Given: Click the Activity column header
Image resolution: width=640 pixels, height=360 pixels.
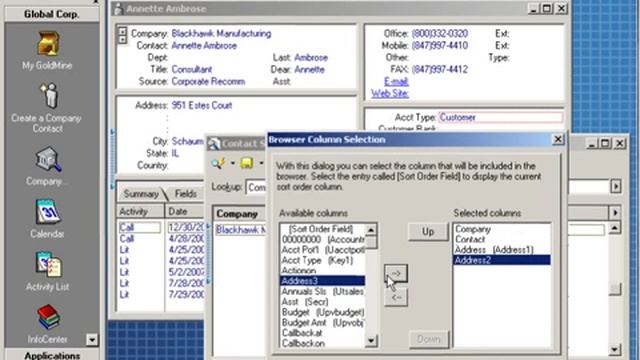Looking at the screenshot, I should 140,211.
